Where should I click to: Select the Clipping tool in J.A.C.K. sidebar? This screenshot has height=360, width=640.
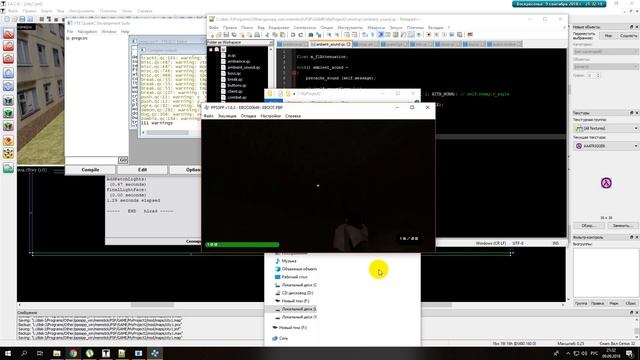tap(8, 140)
